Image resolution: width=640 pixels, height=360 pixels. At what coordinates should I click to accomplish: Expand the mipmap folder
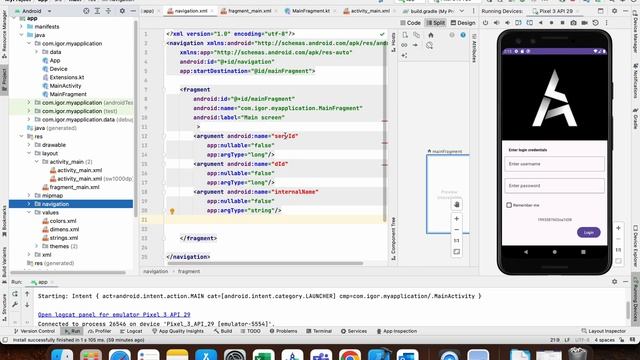tap(29, 196)
